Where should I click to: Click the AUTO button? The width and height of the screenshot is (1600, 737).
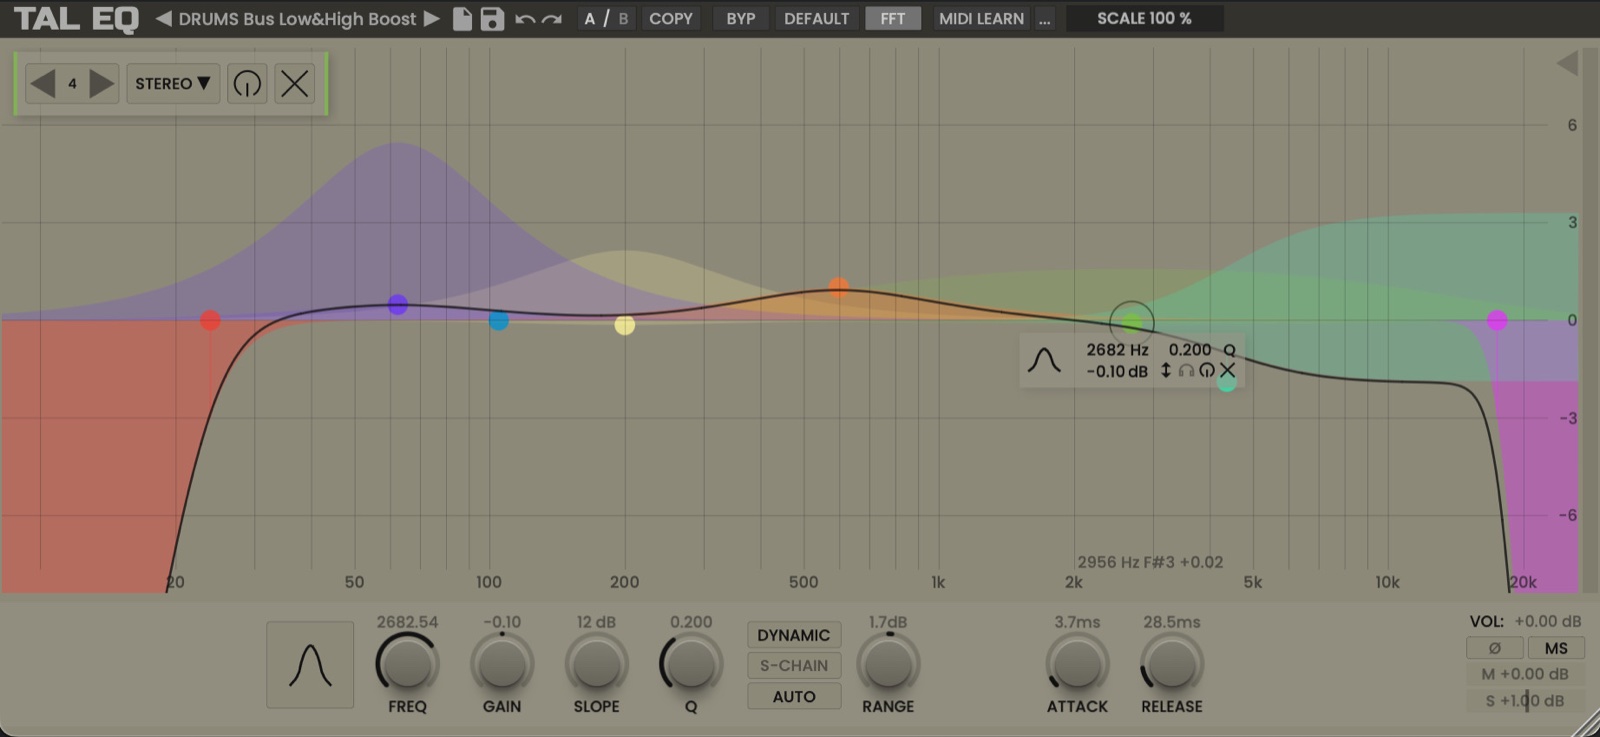(794, 697)
